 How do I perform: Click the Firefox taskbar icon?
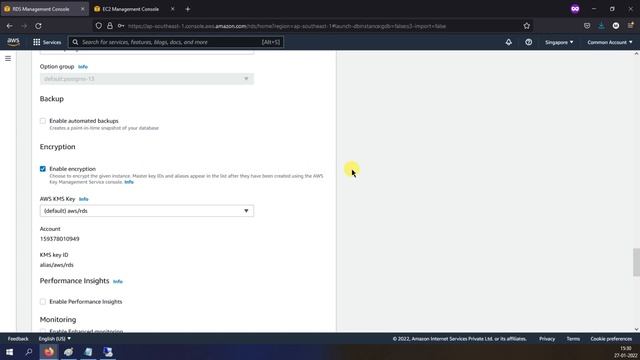(x=49, y=352)
